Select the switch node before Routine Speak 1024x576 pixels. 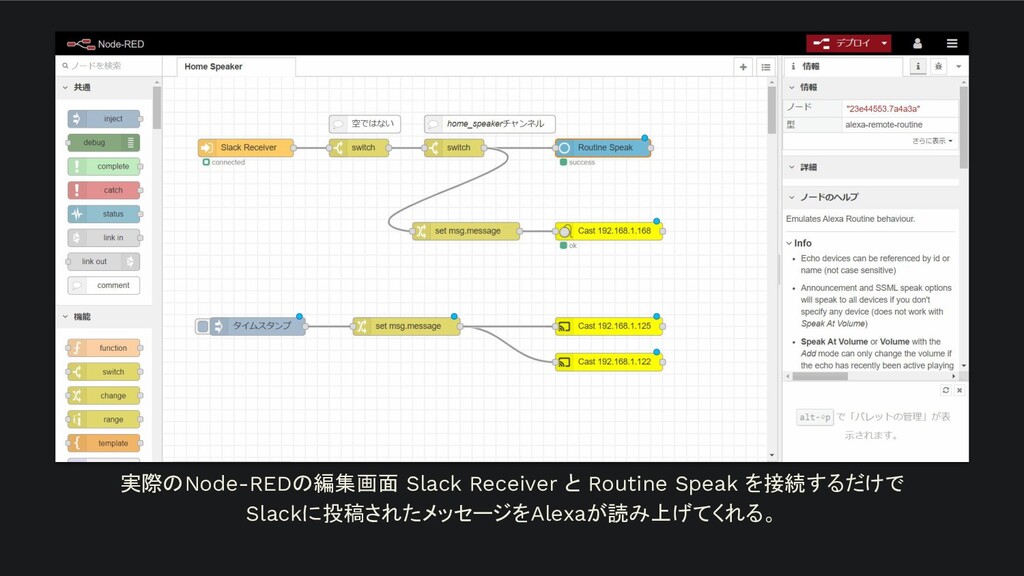455,148
